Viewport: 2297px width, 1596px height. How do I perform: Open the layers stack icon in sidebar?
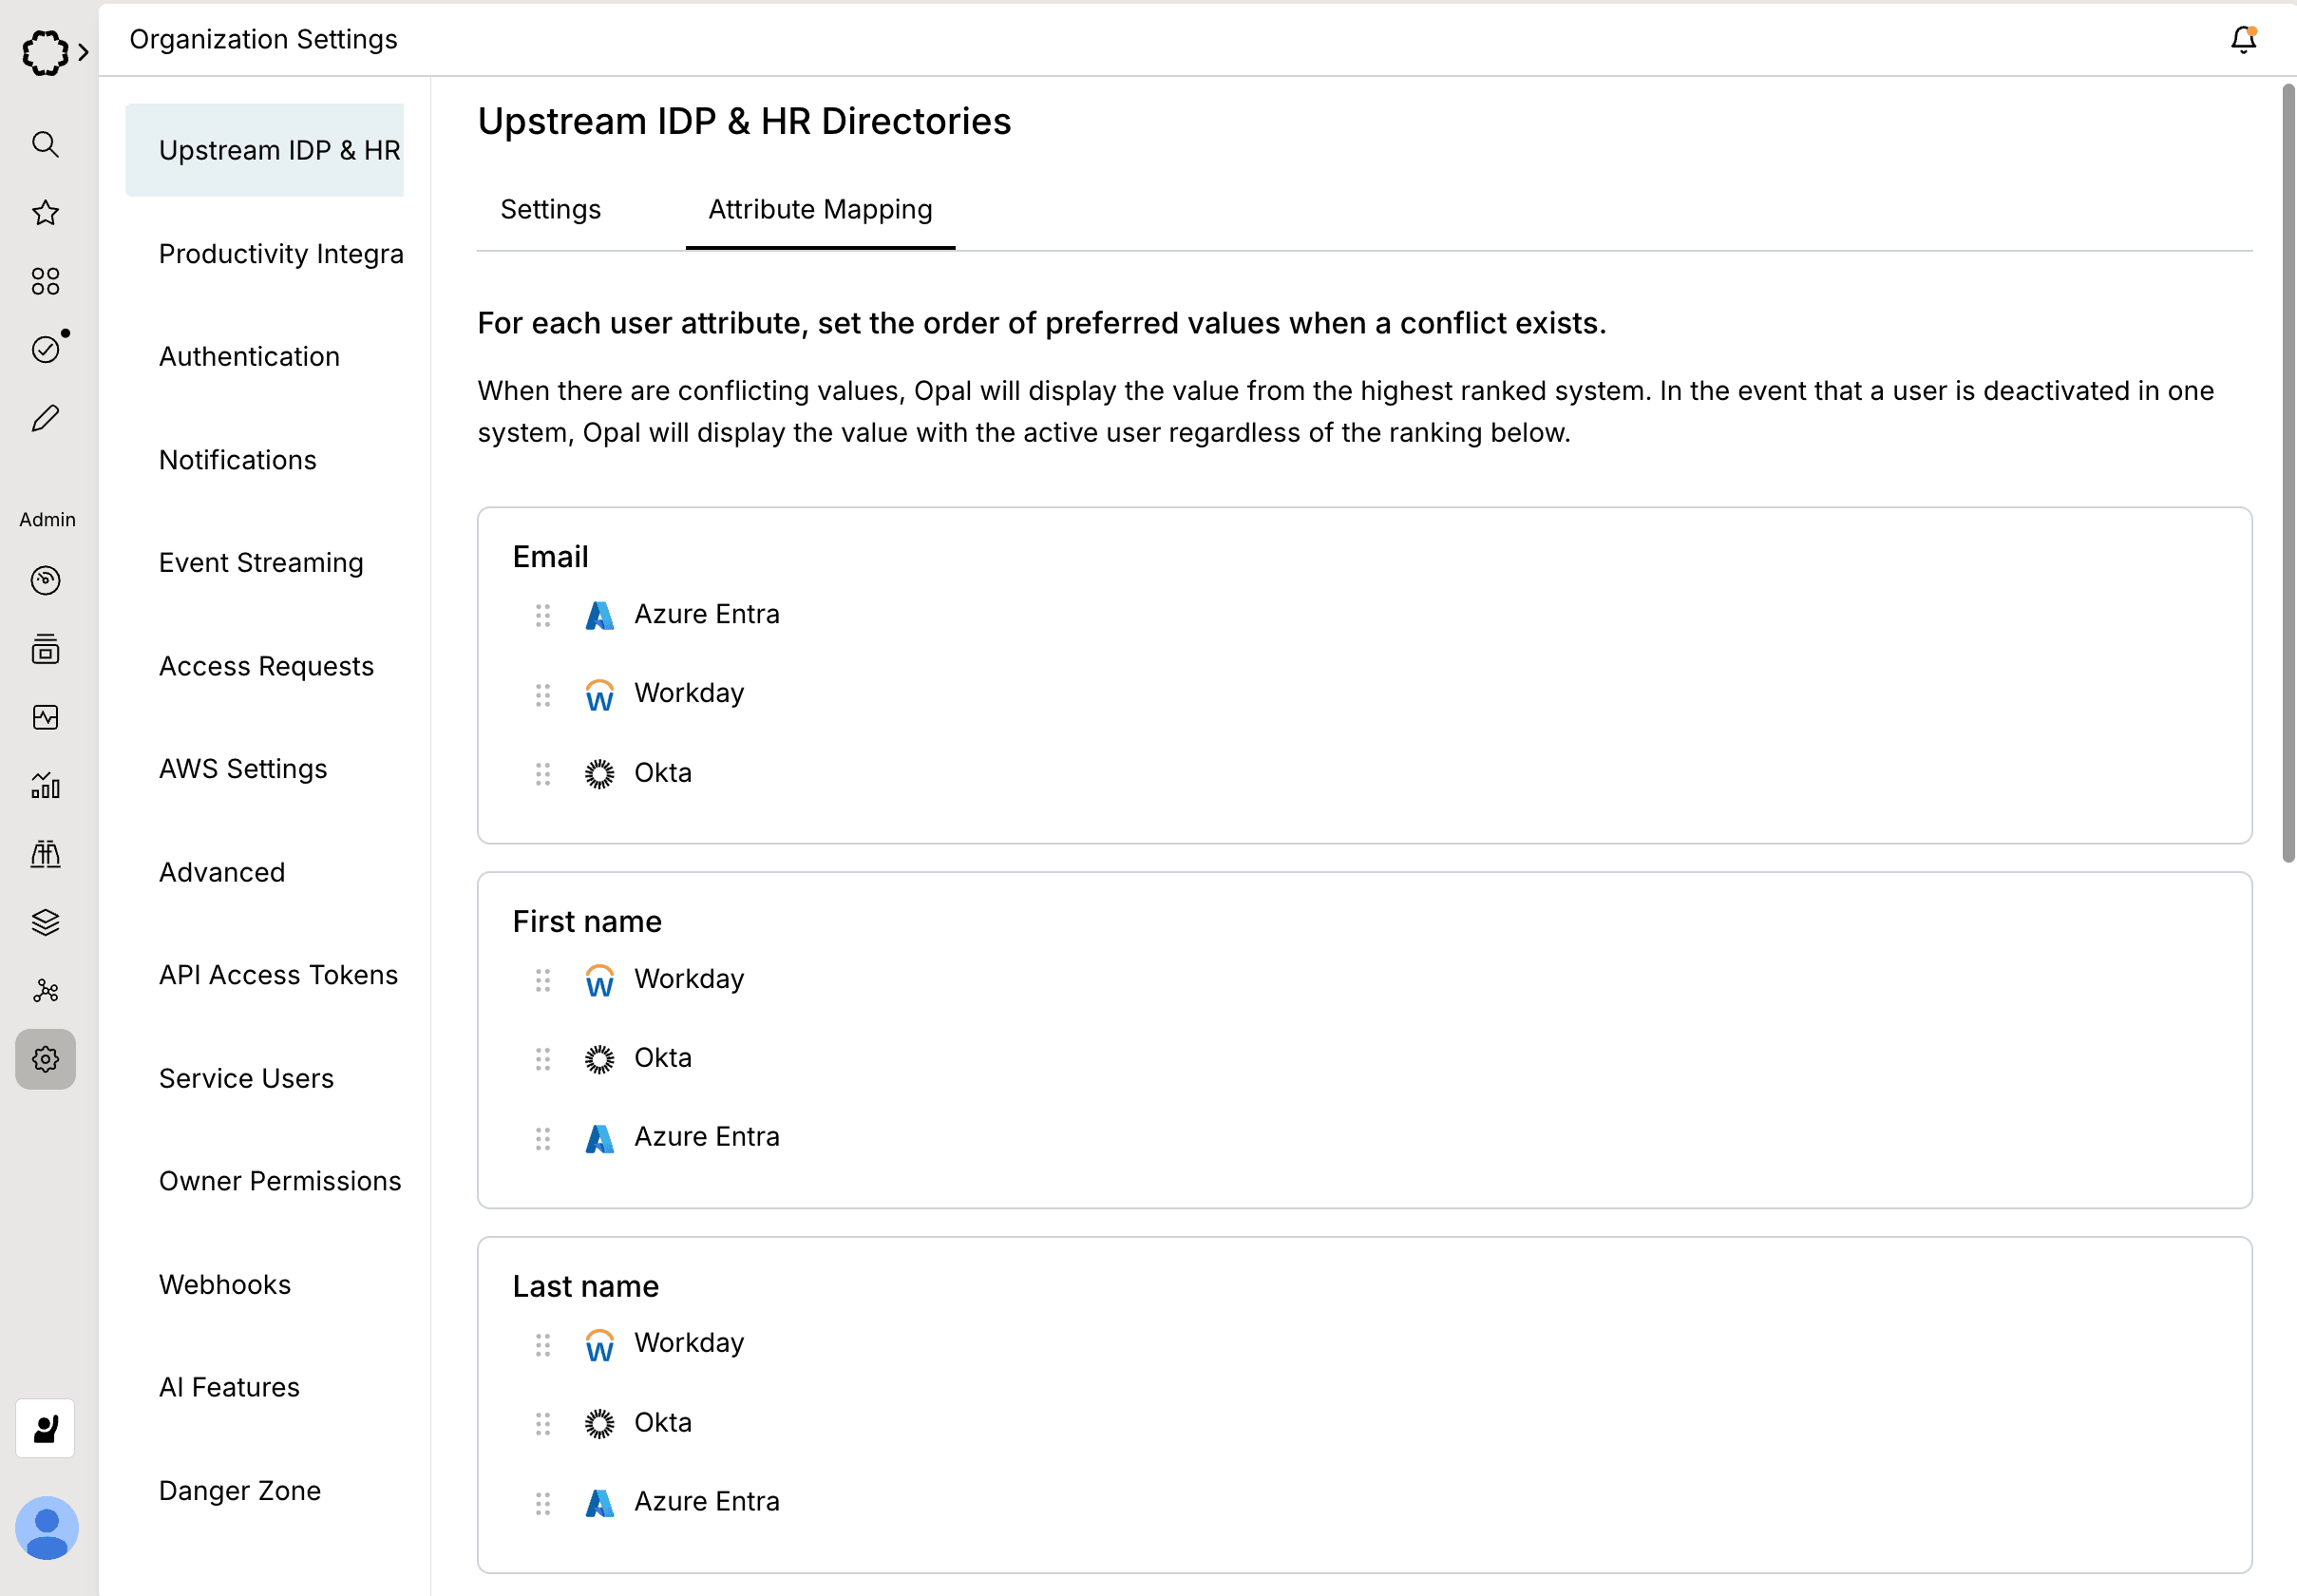[45, 922]
